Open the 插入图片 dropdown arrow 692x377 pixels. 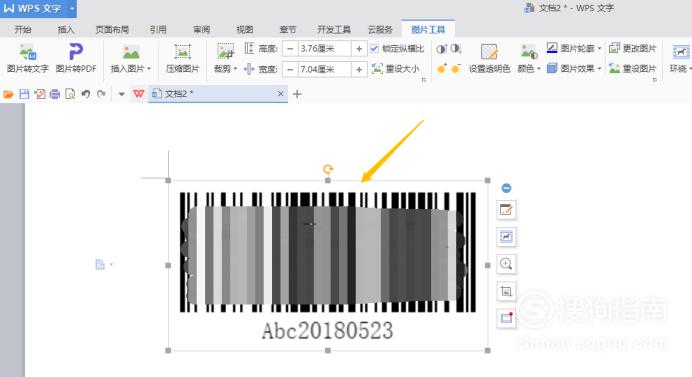149,69
